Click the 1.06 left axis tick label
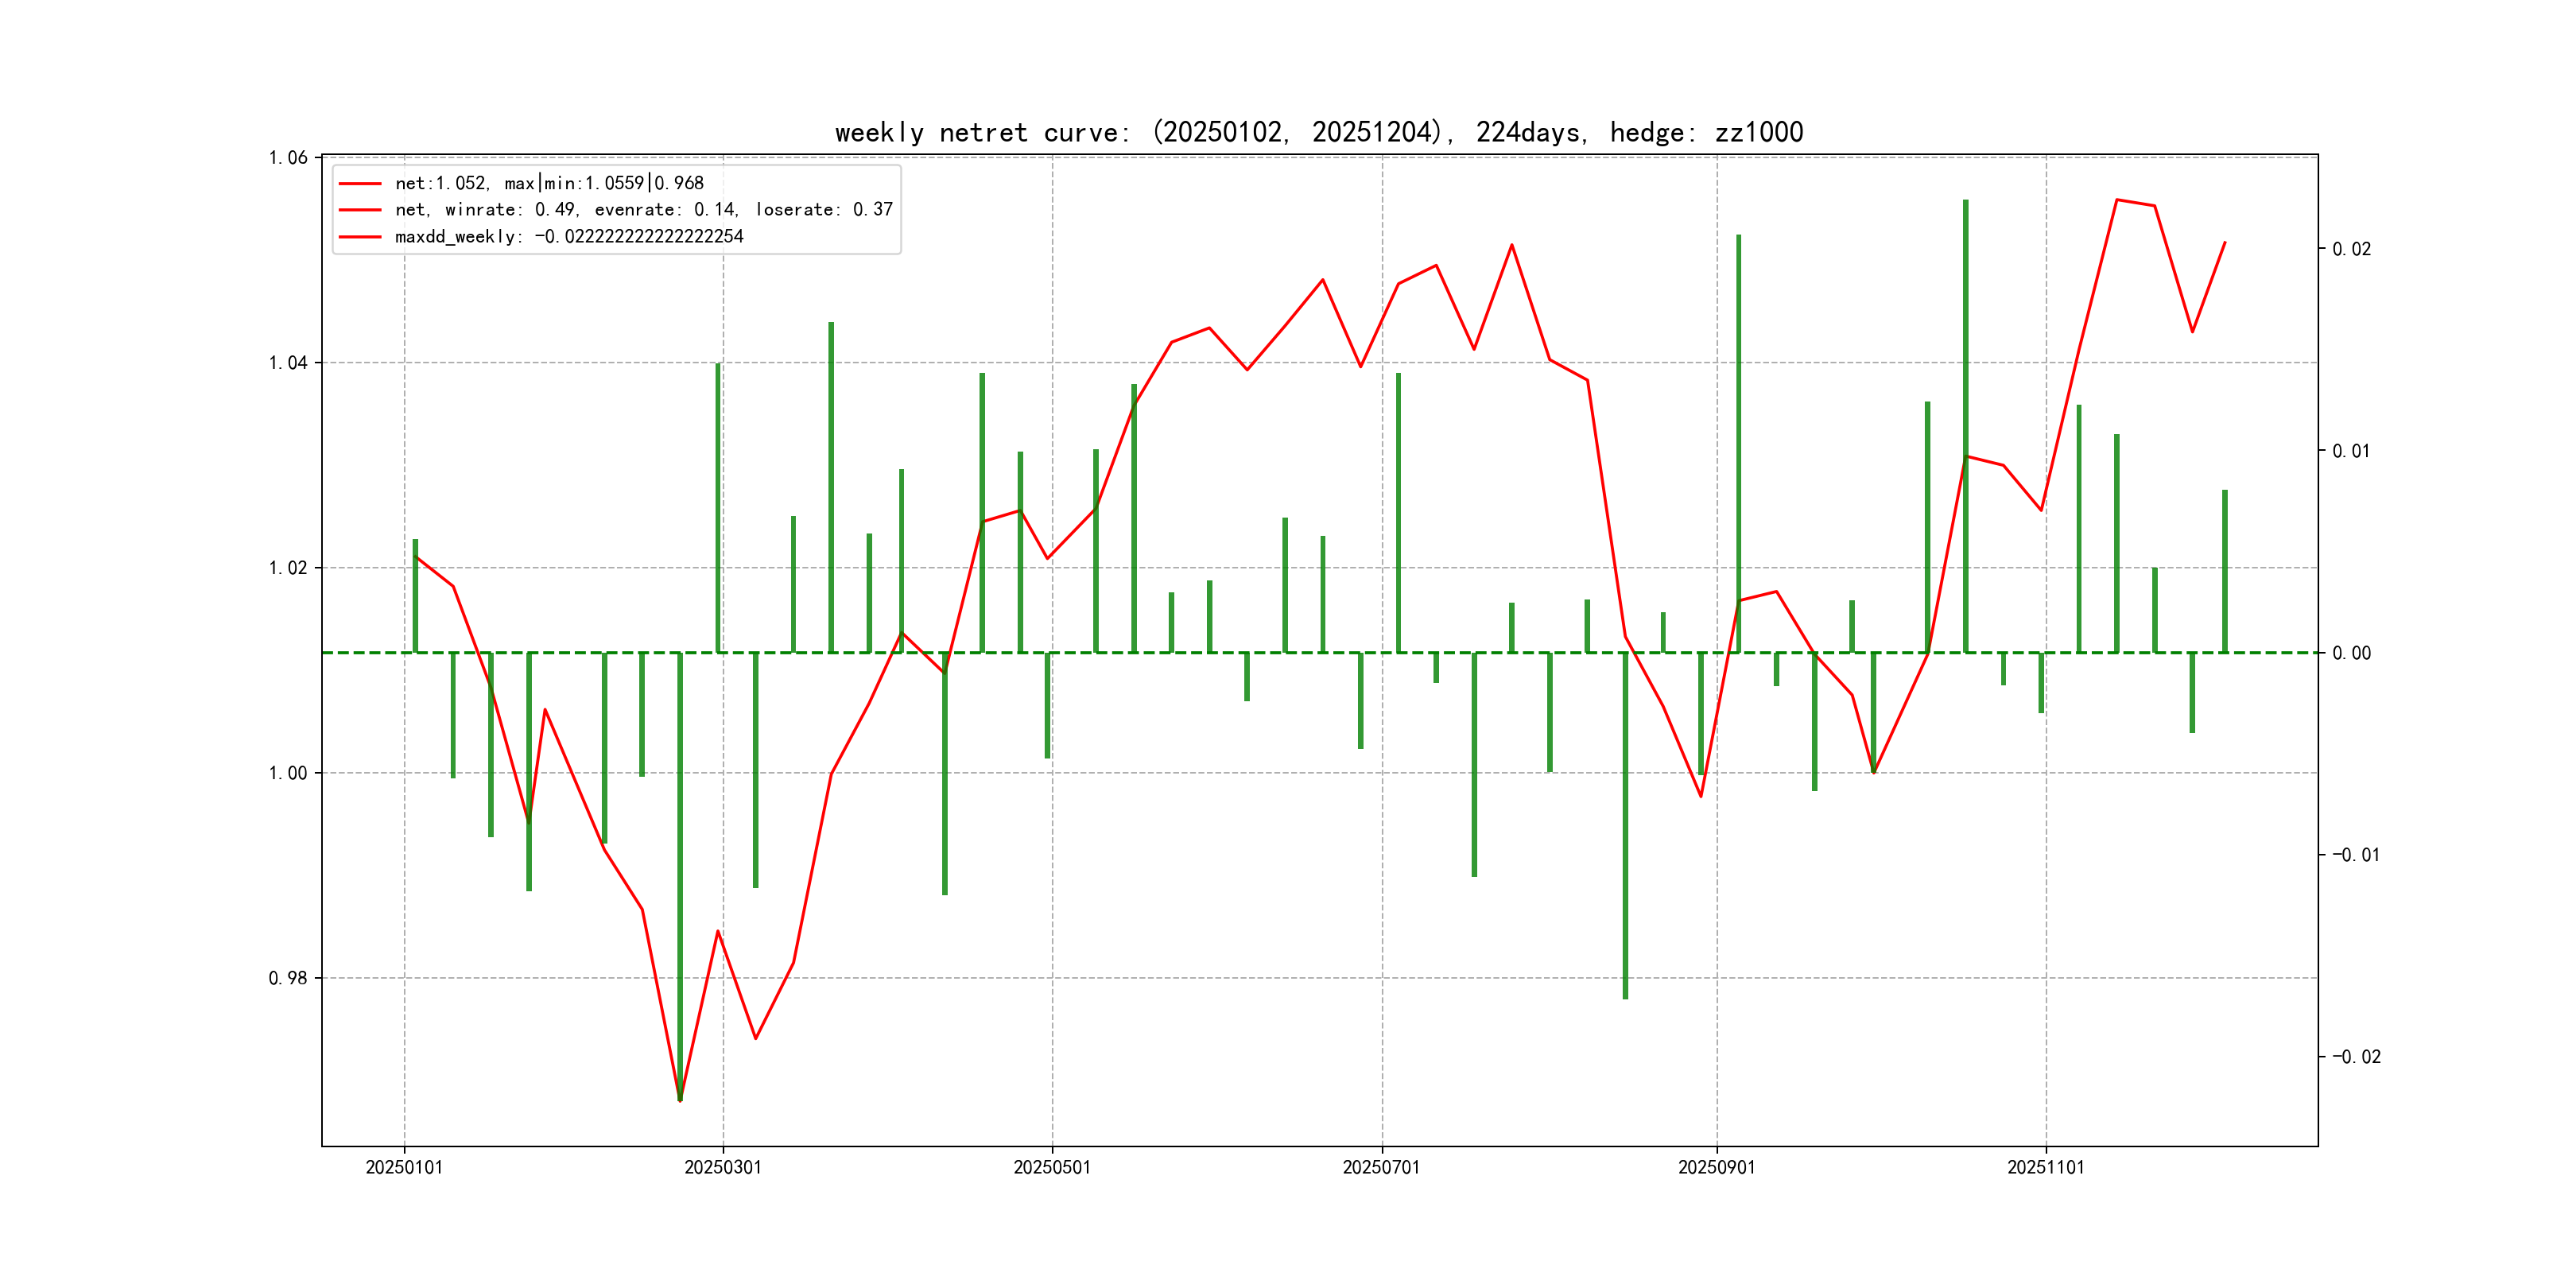This screenshot has height=1288, width=2576. click(288, 158)
